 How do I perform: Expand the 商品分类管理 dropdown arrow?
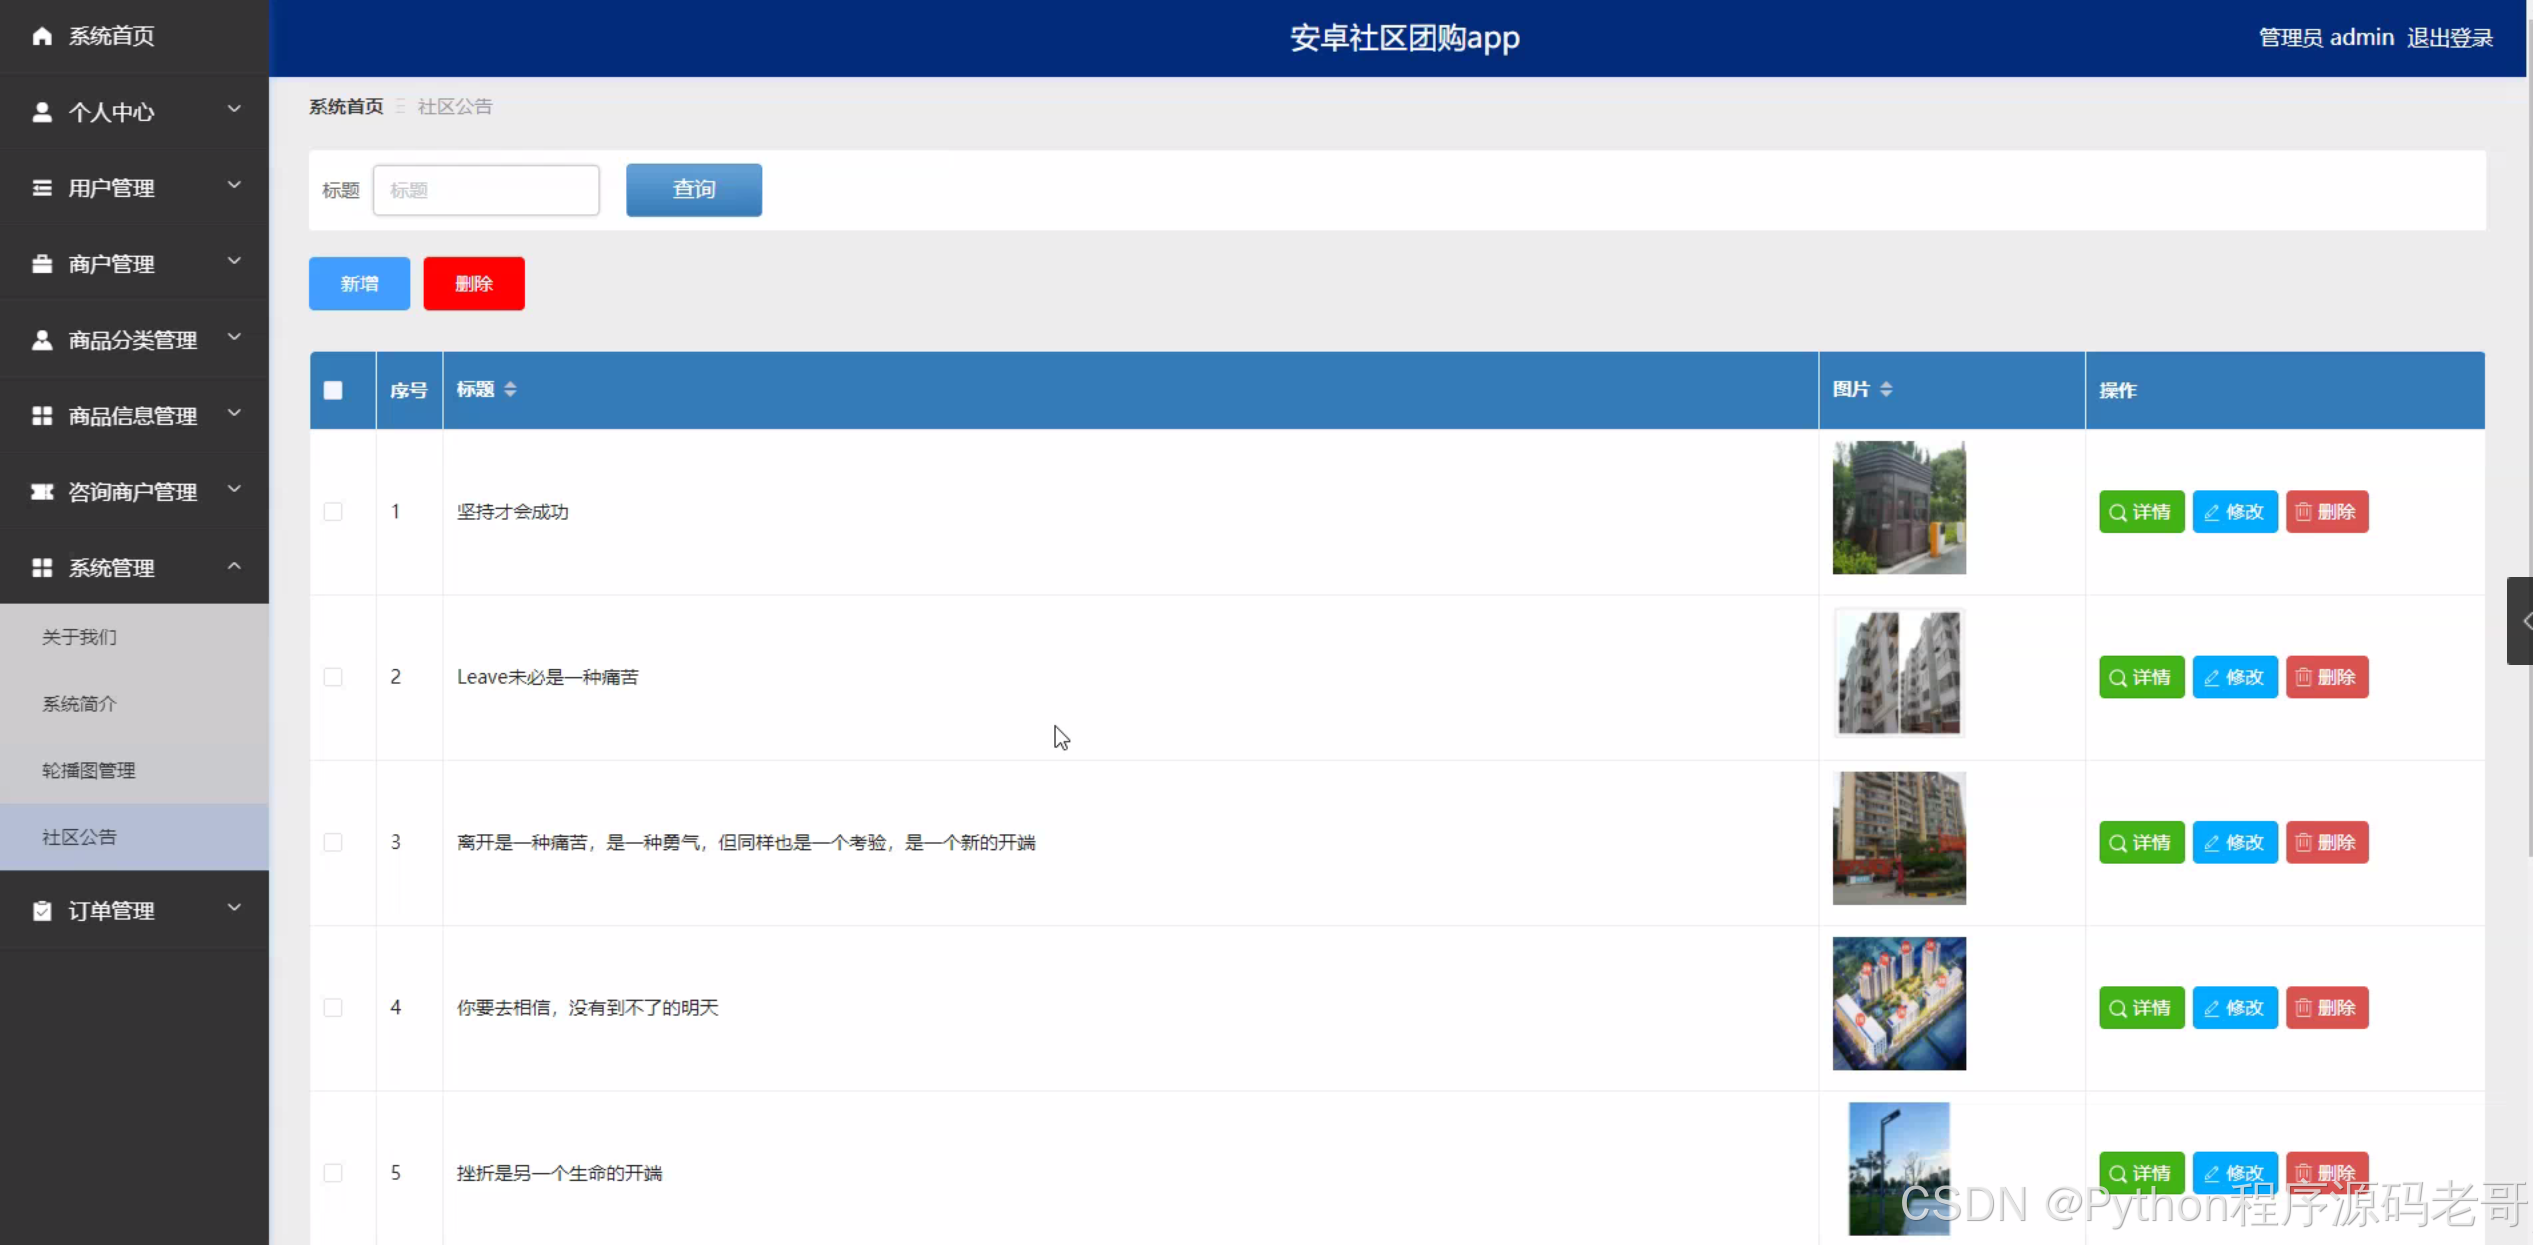pyautogui.click(x=234, y=338)
